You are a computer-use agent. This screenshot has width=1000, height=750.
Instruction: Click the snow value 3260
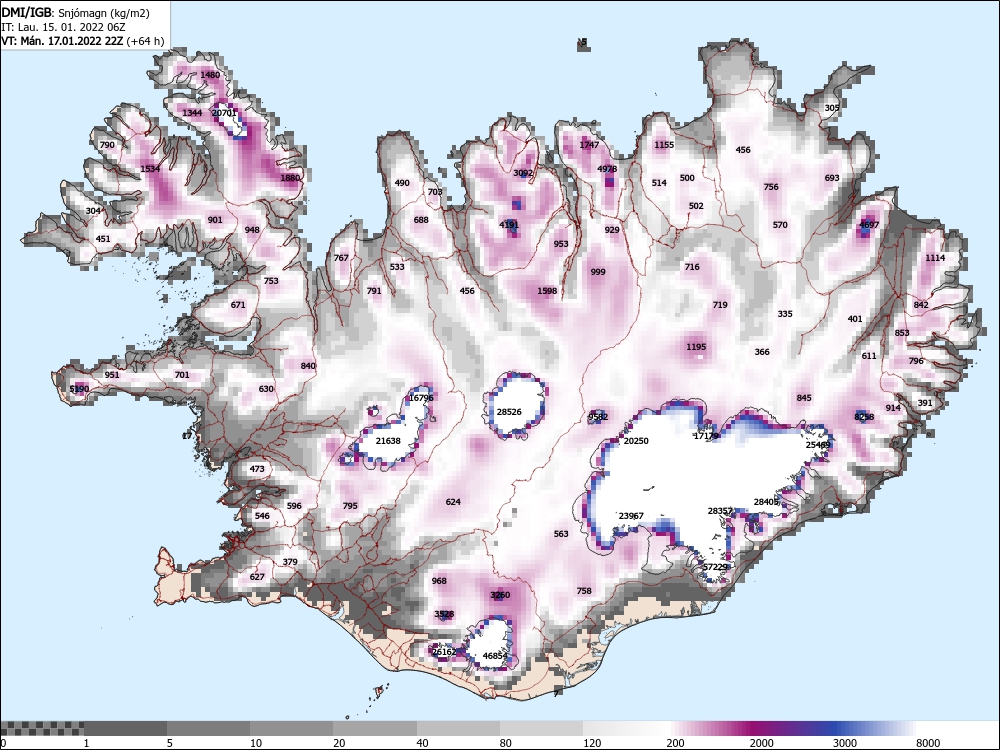point(500,595)
